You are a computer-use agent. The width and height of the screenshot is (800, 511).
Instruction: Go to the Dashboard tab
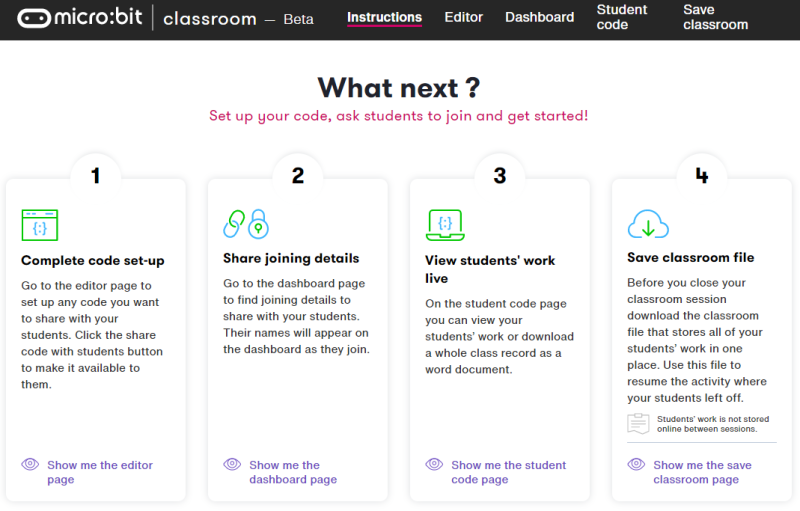pyautogui.click(x=539, y=17)
